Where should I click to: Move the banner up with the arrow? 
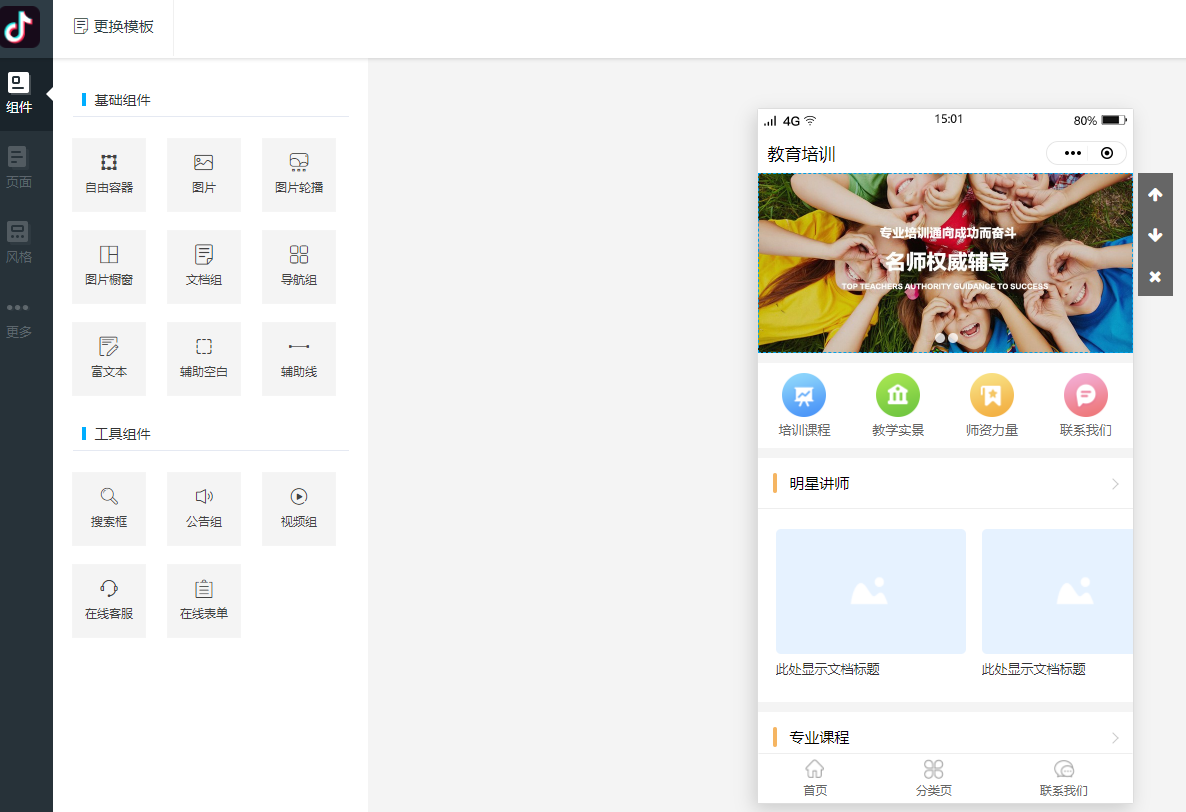point(1155,194)
